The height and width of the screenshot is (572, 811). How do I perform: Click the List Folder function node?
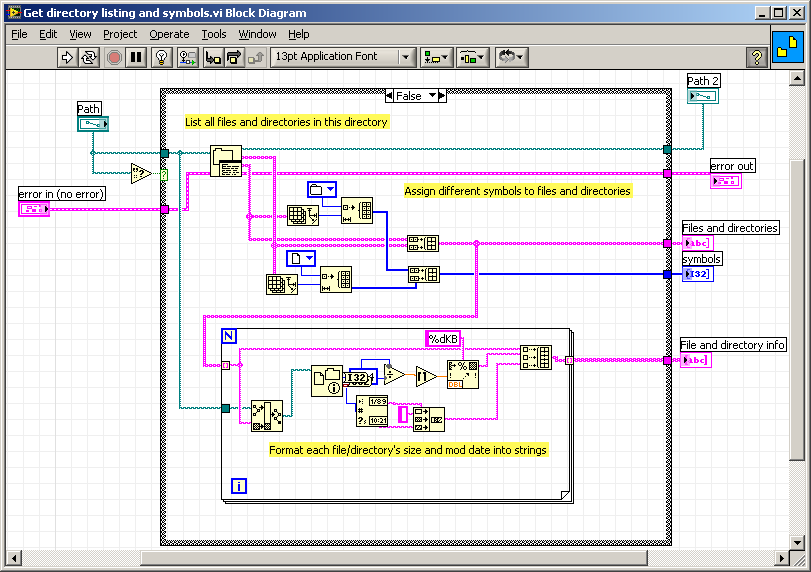point(226,162)
